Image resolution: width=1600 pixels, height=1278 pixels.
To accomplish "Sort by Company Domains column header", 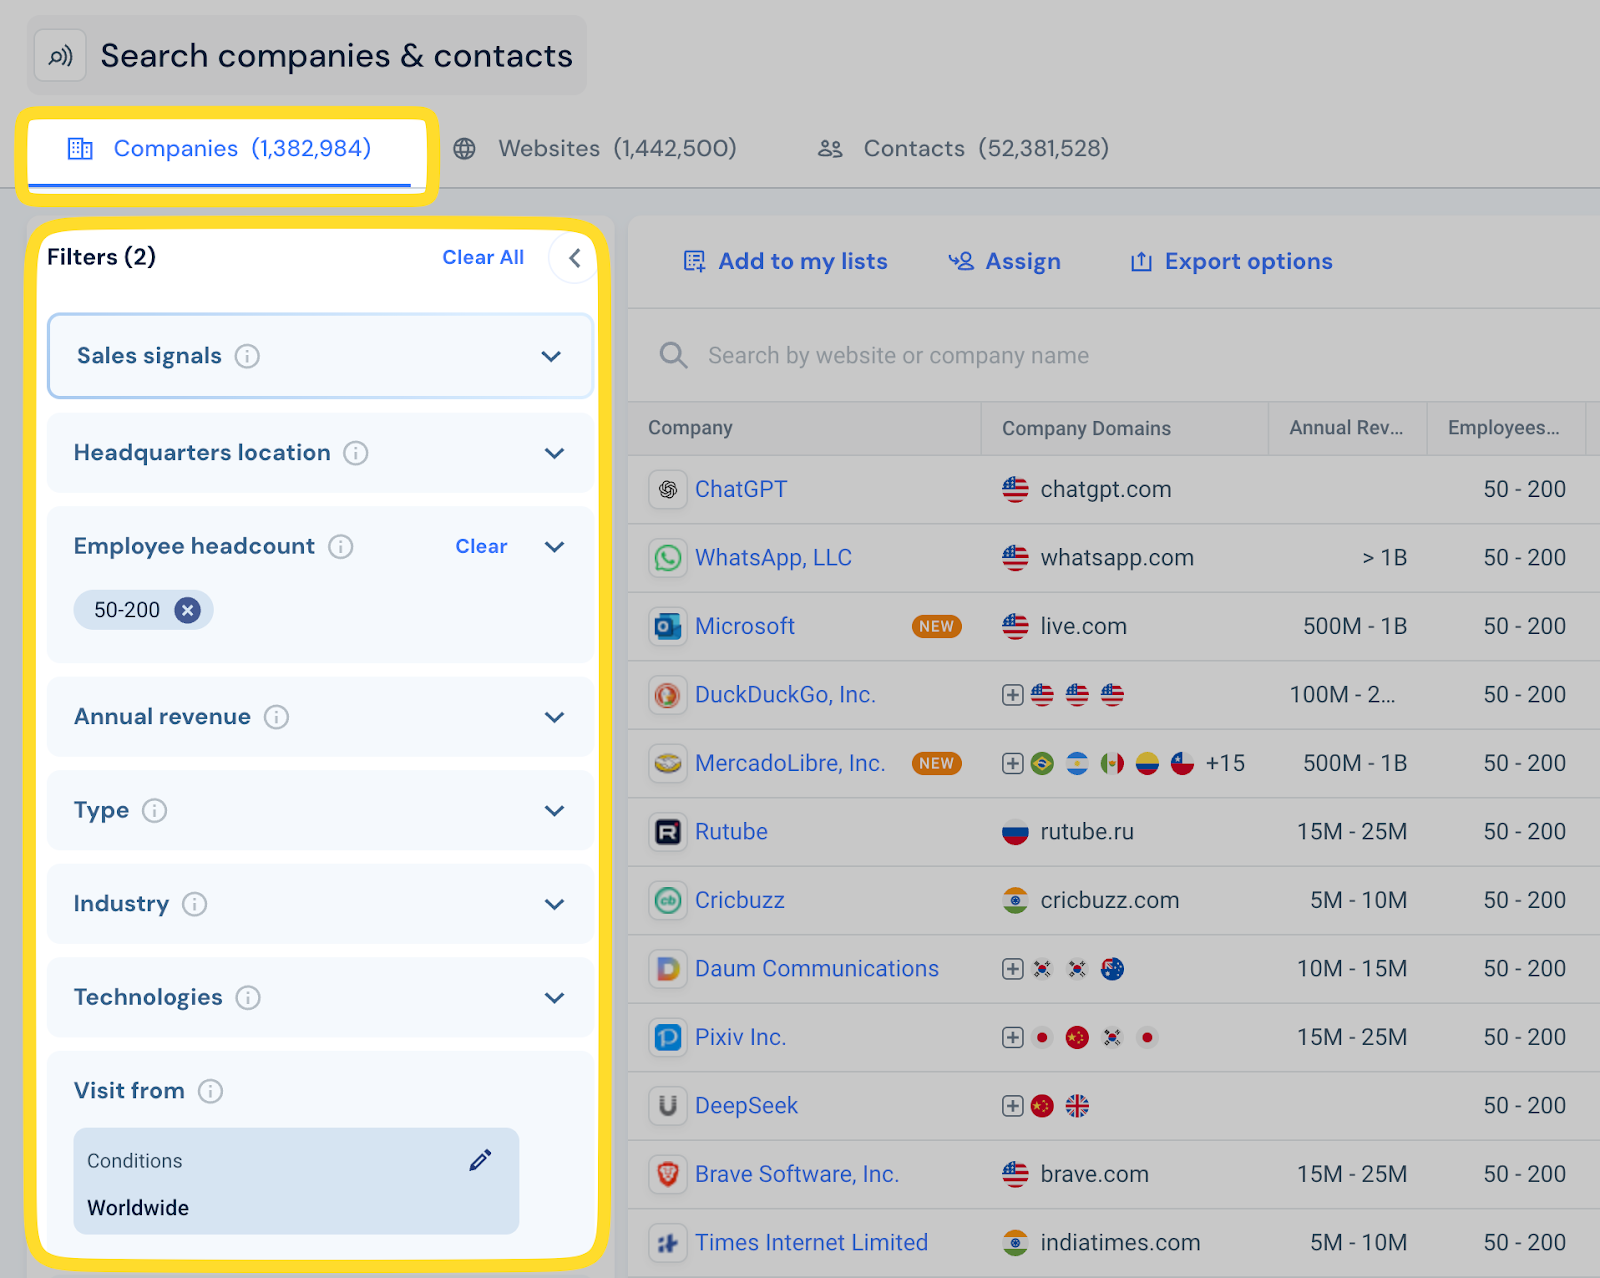I will tap(1086, 428).
